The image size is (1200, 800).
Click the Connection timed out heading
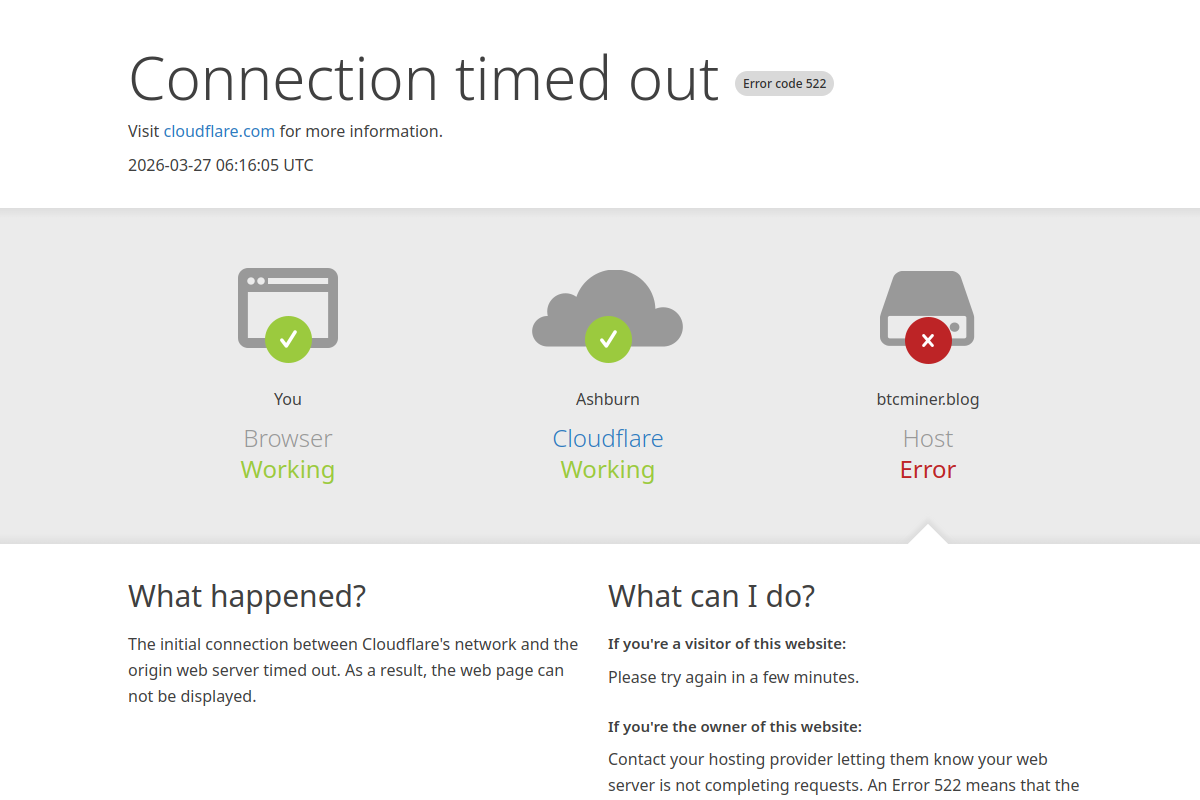tap(424, 78)
